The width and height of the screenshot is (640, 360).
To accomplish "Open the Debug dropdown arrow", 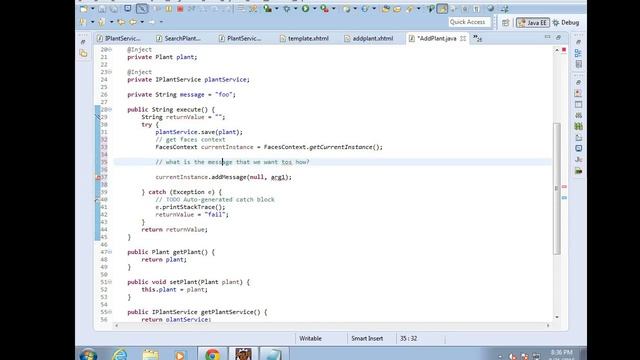I will point(296,9).
